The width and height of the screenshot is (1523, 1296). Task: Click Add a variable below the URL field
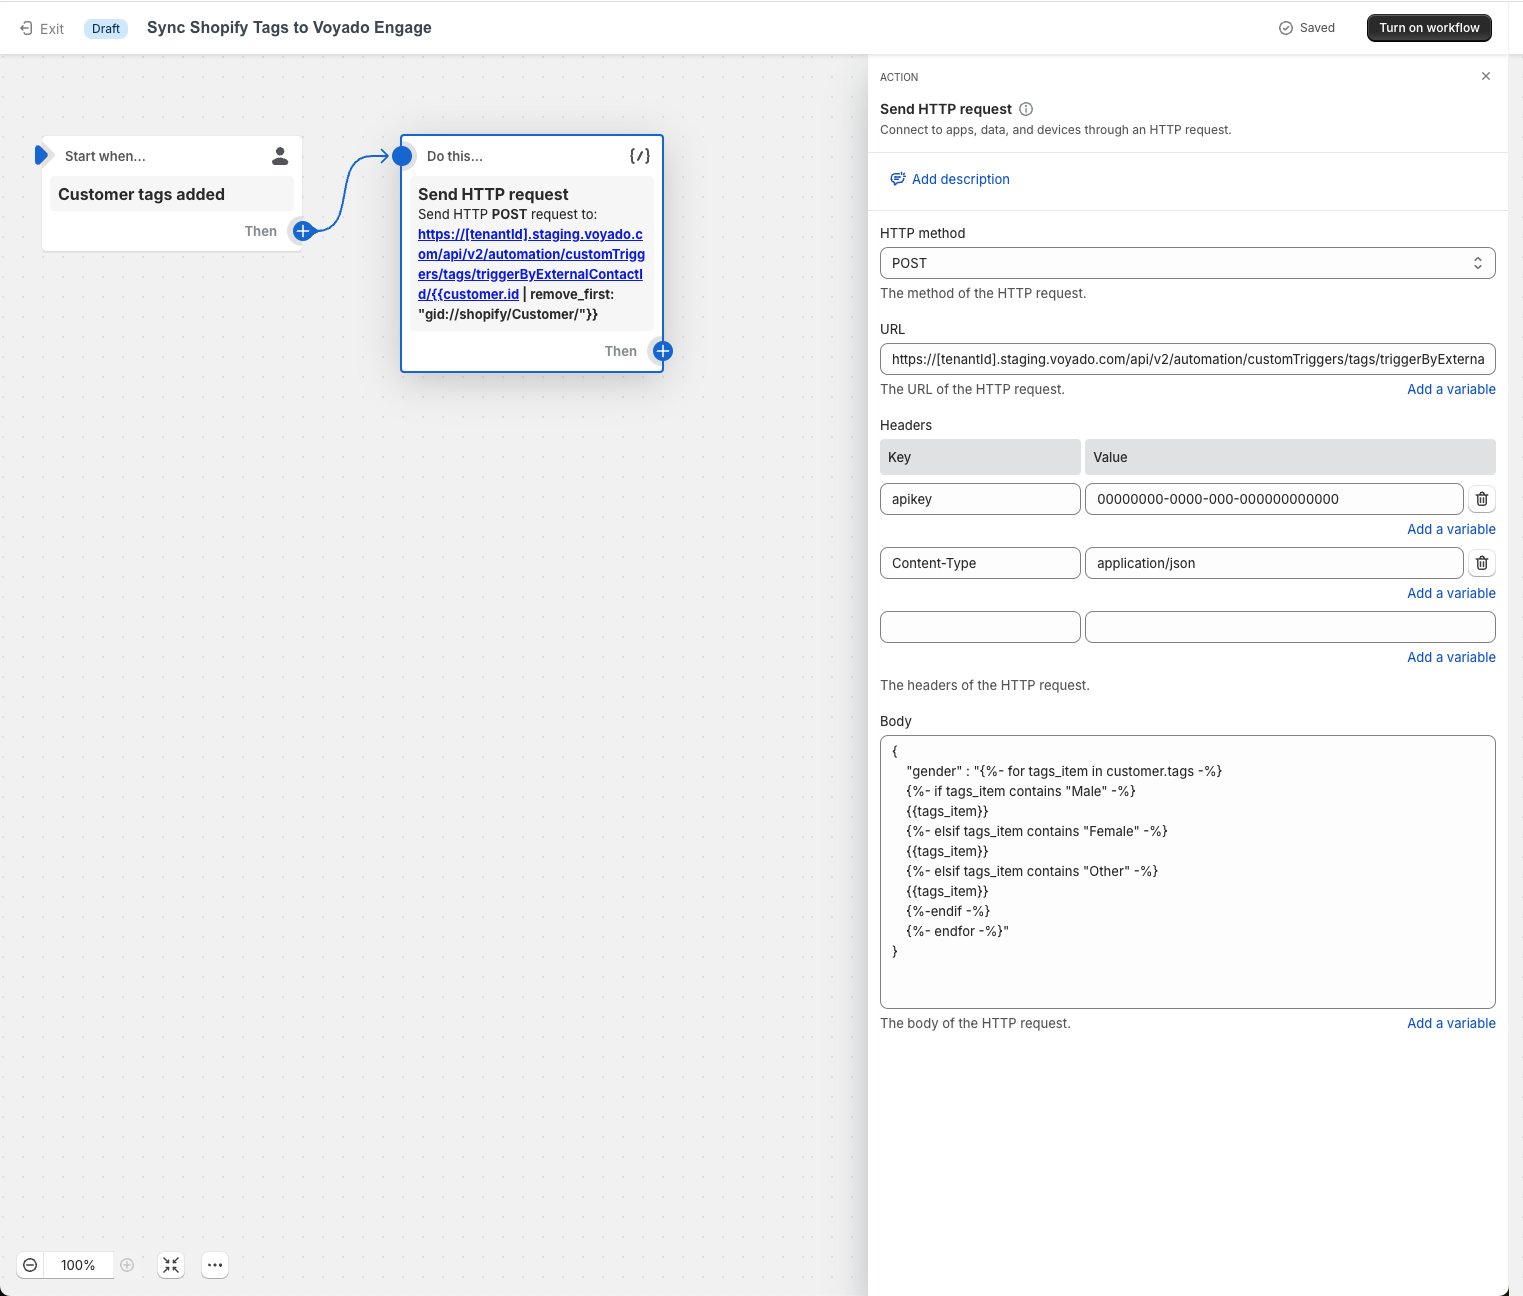tap(1451, 389)
